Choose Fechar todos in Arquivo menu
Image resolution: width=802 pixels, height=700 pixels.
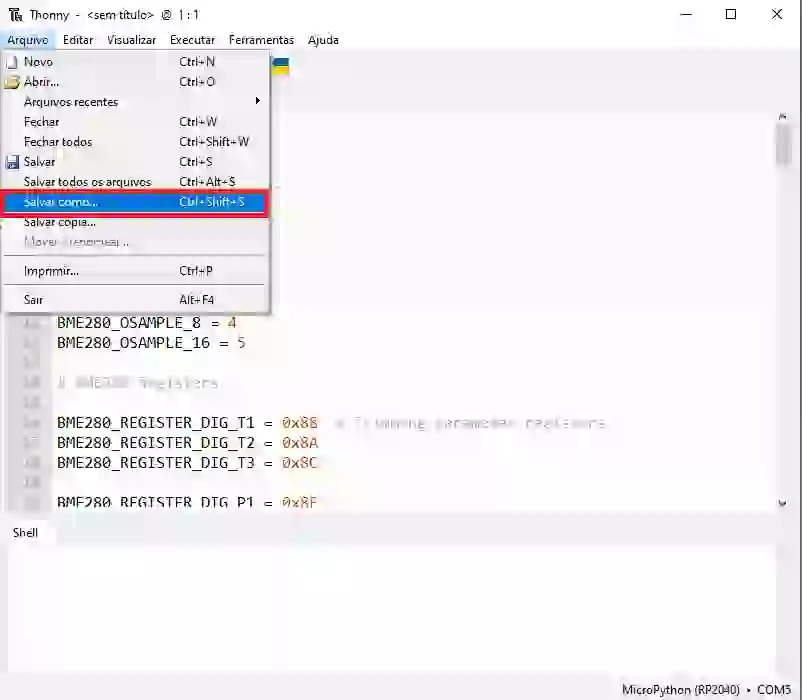[x=58, y=142]
